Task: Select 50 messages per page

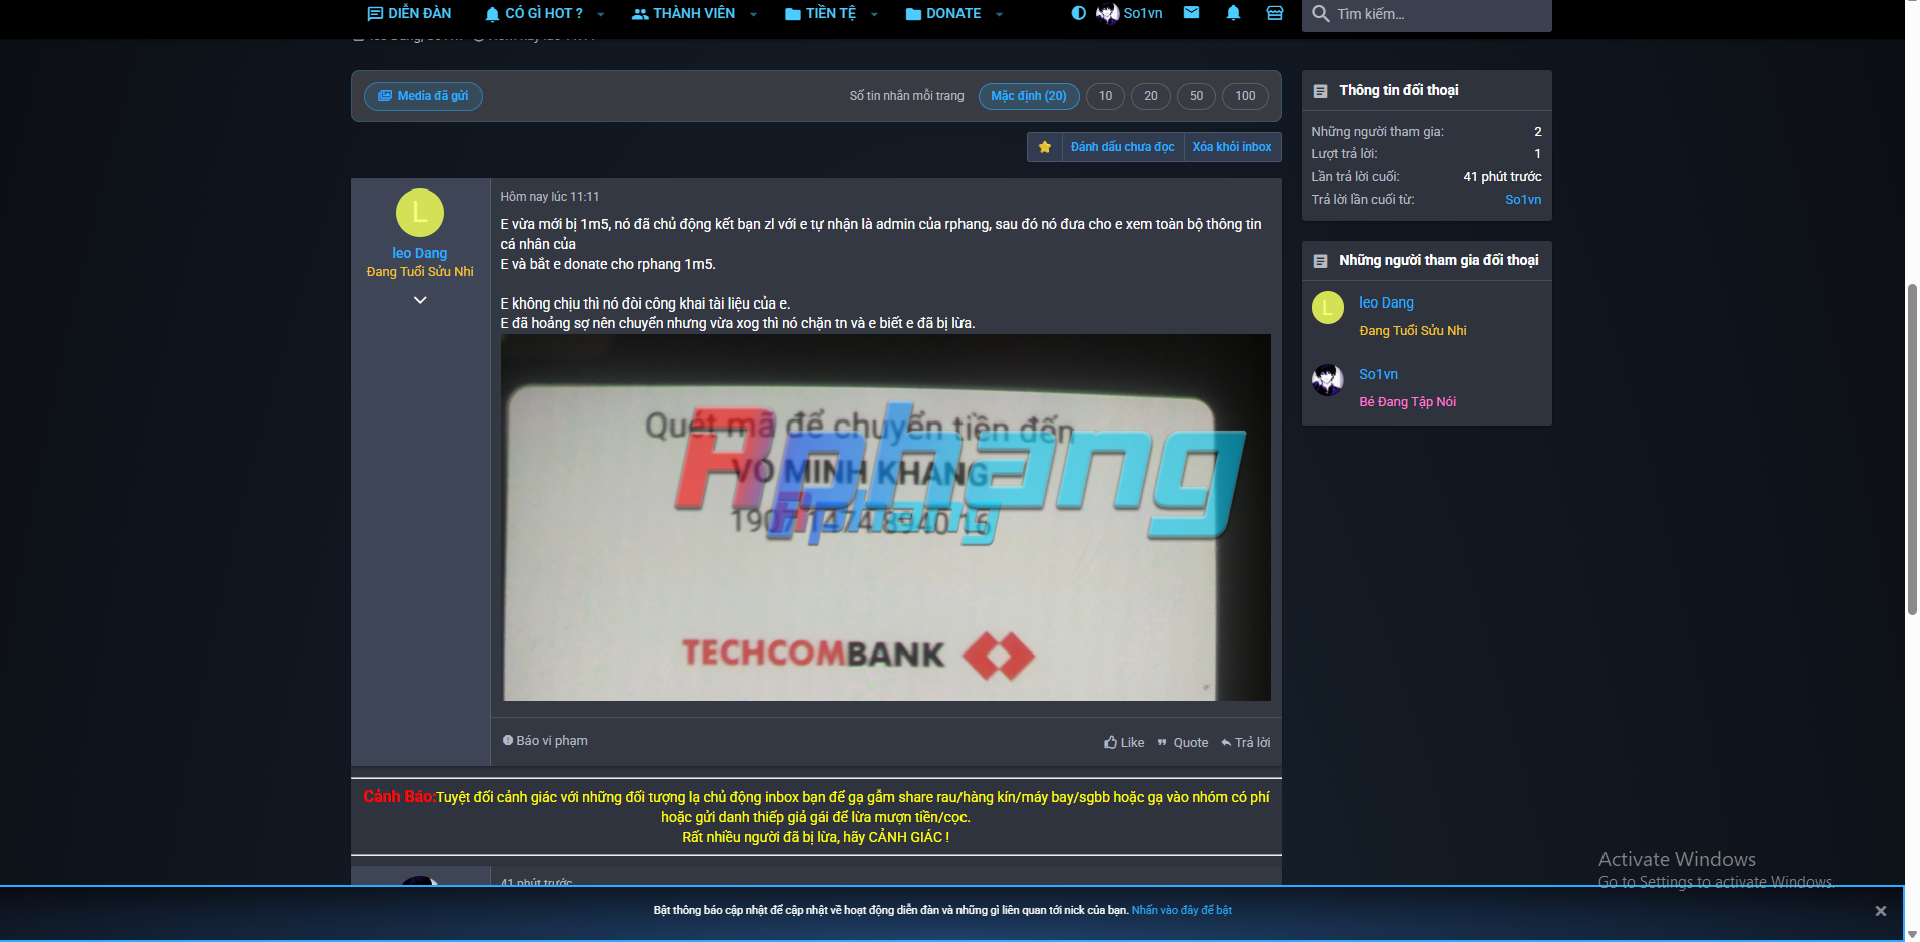Action: coord(1196,96)
